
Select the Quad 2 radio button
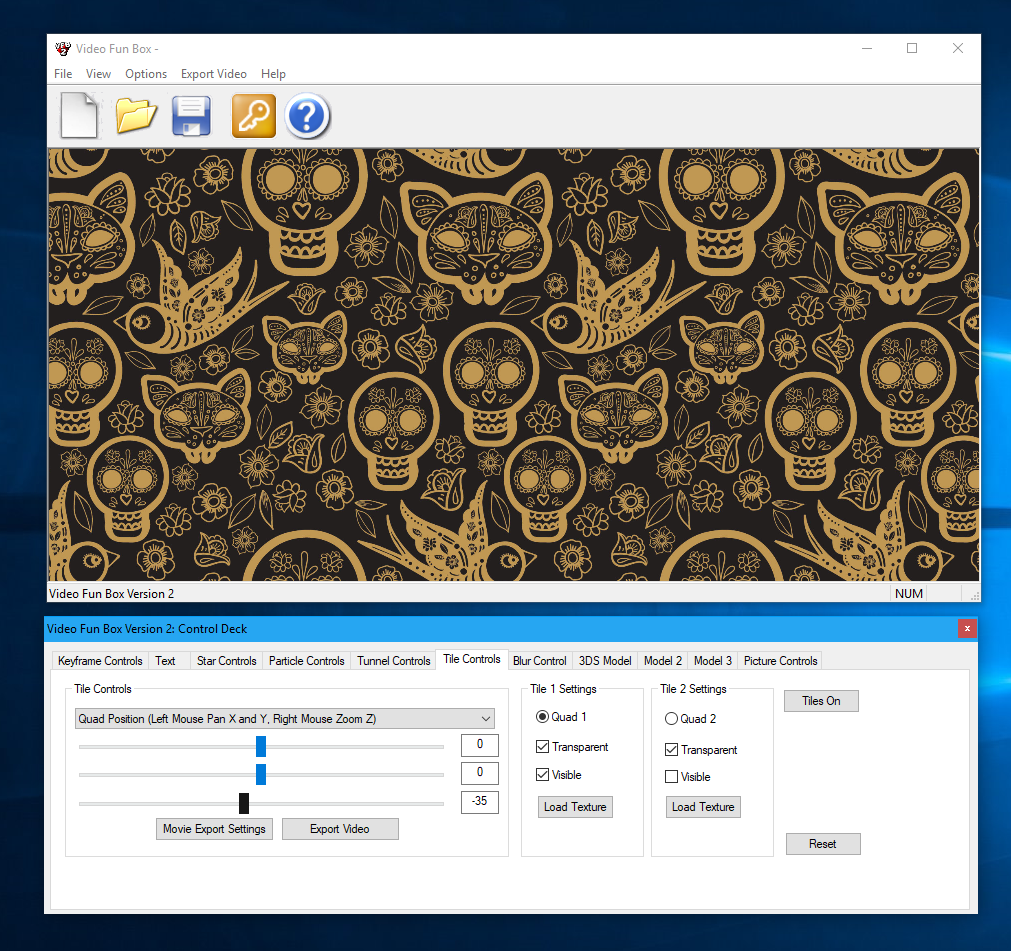coord(671,719)
